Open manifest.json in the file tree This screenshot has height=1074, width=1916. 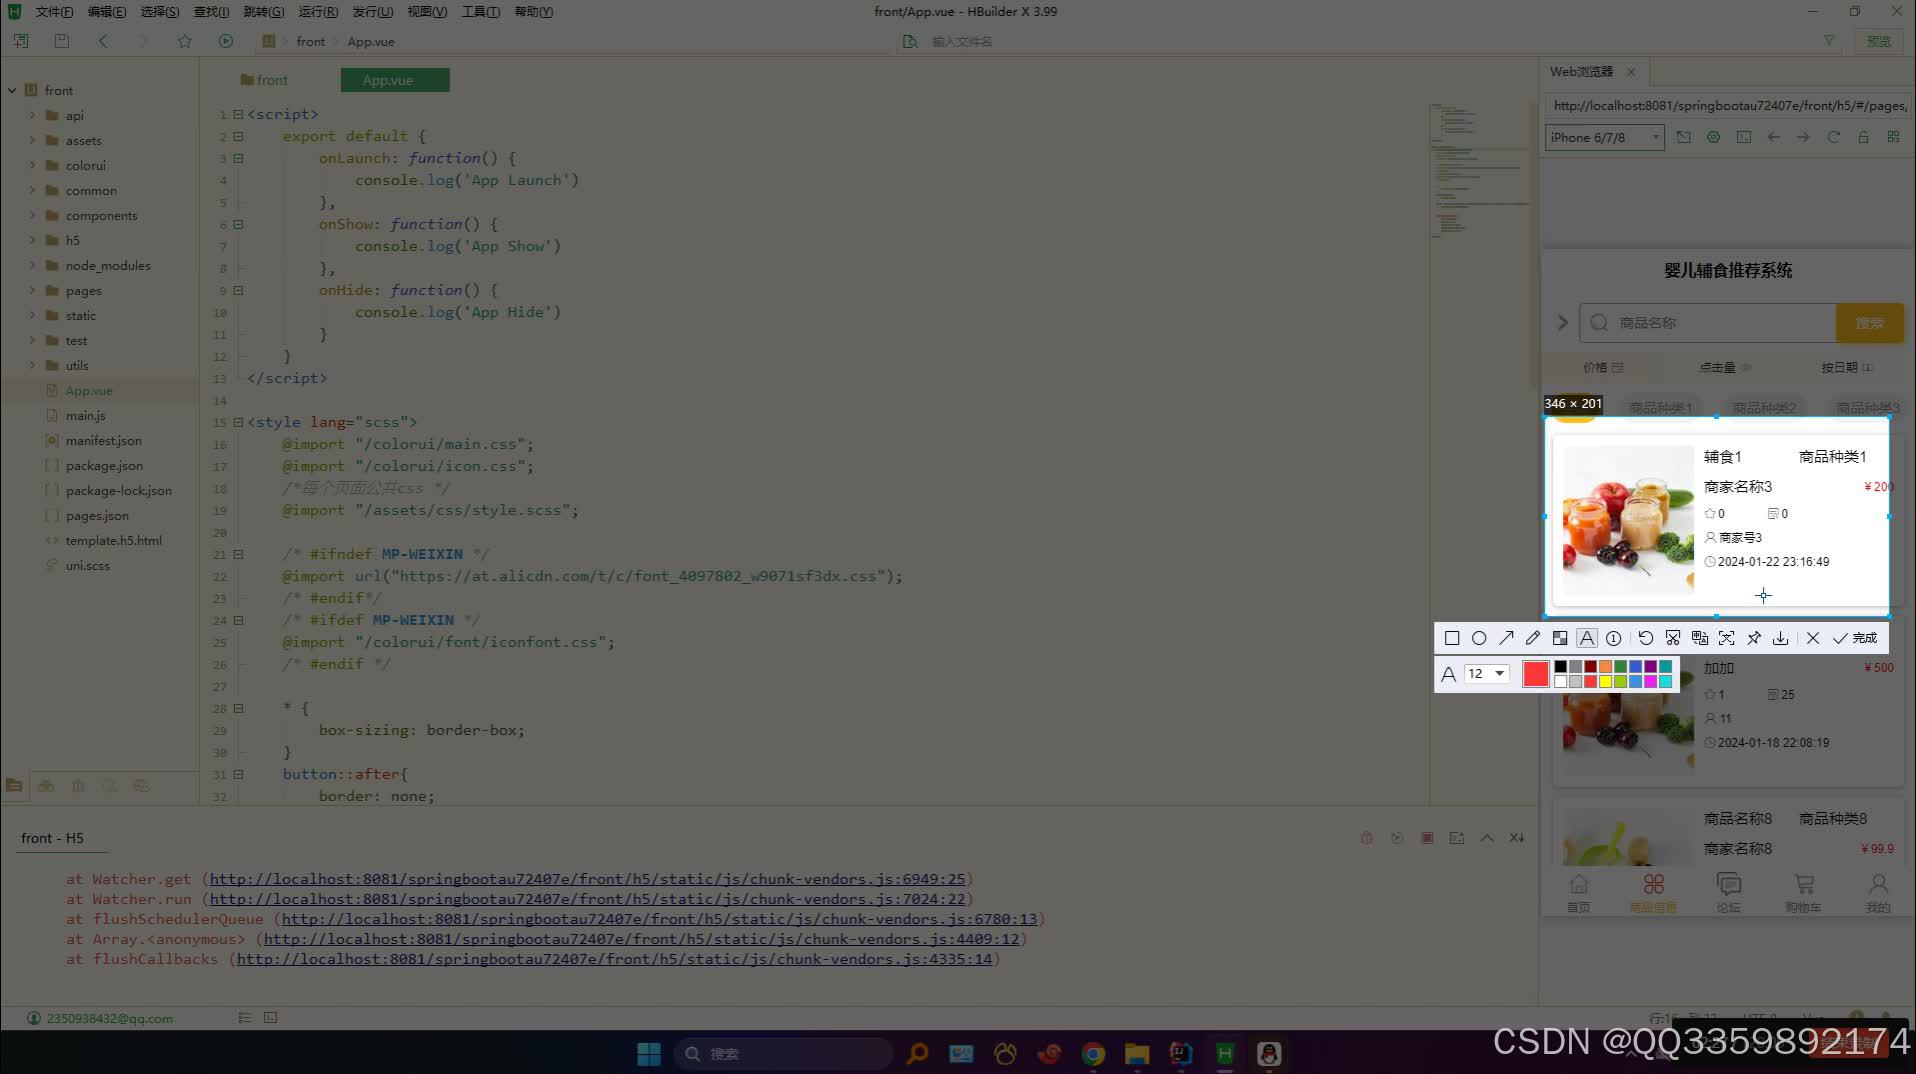tap(103, 440)
